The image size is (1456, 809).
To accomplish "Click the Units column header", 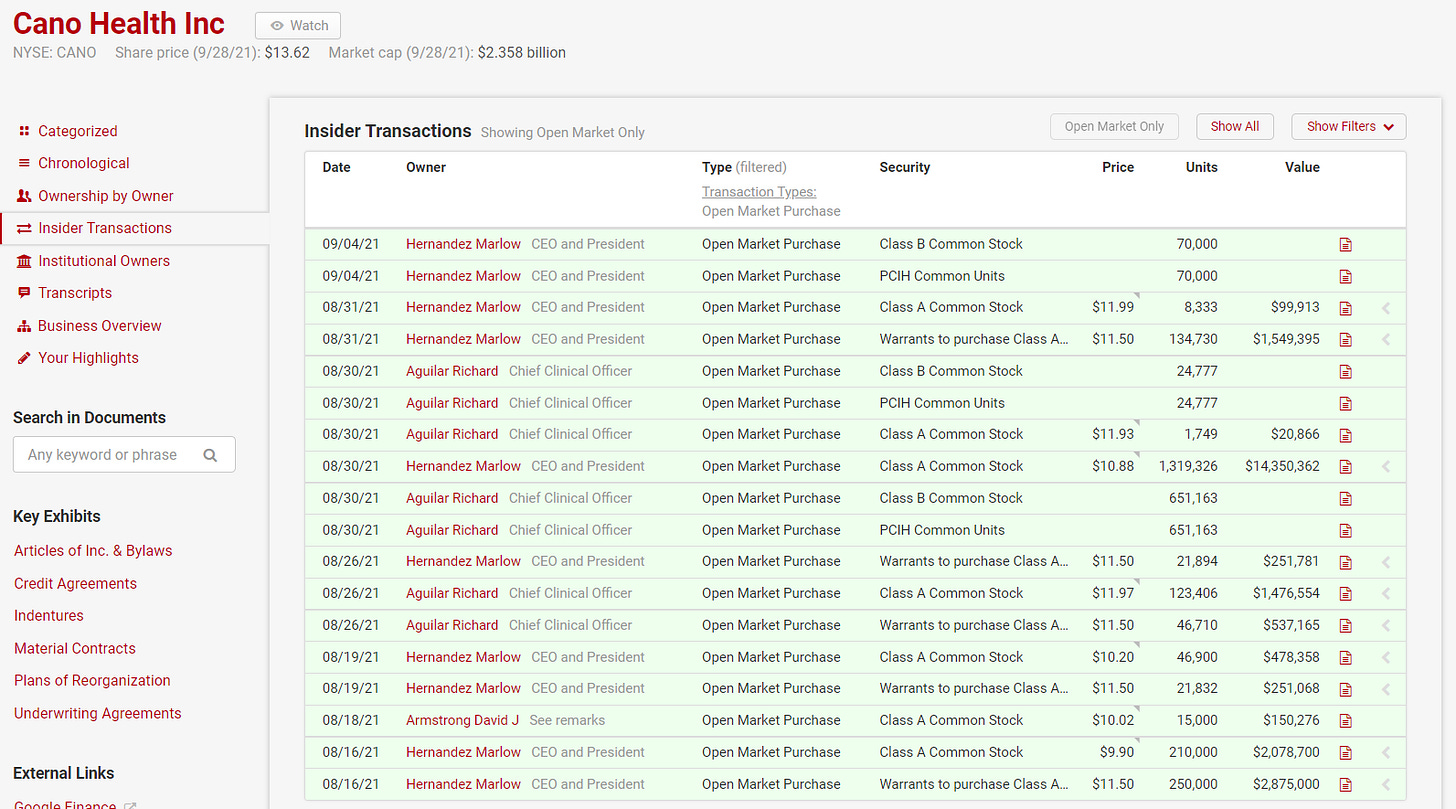I will point(1202,167).
